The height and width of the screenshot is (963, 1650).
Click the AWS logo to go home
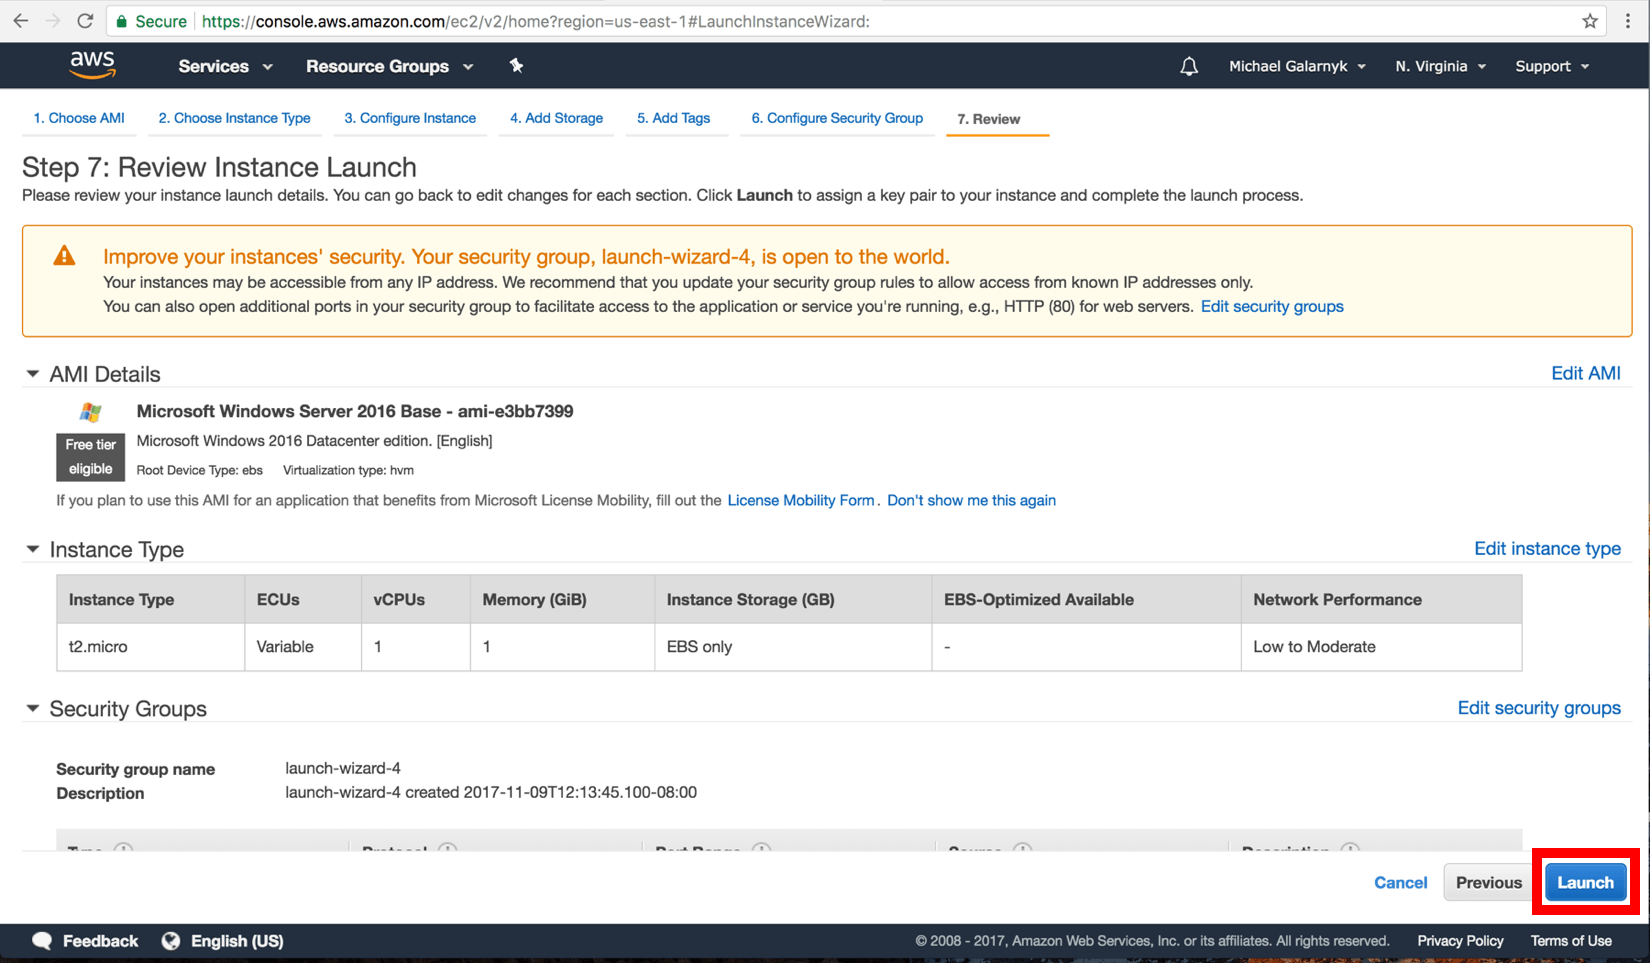click(93, 65)
